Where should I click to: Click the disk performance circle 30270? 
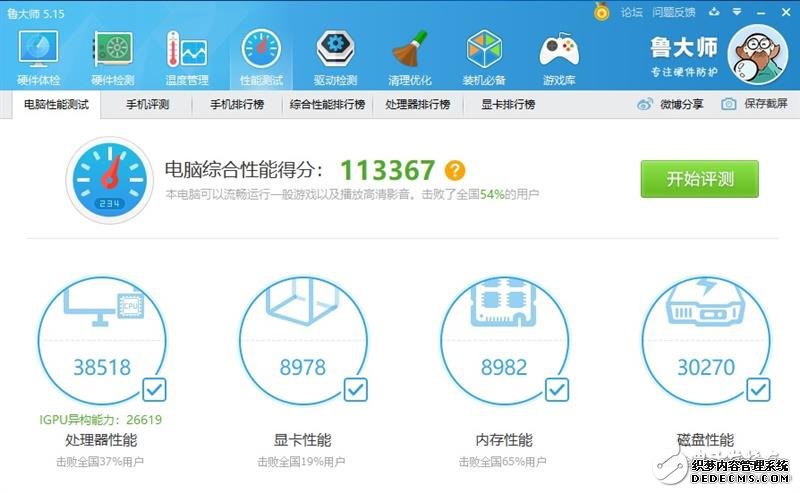(706, 341)
